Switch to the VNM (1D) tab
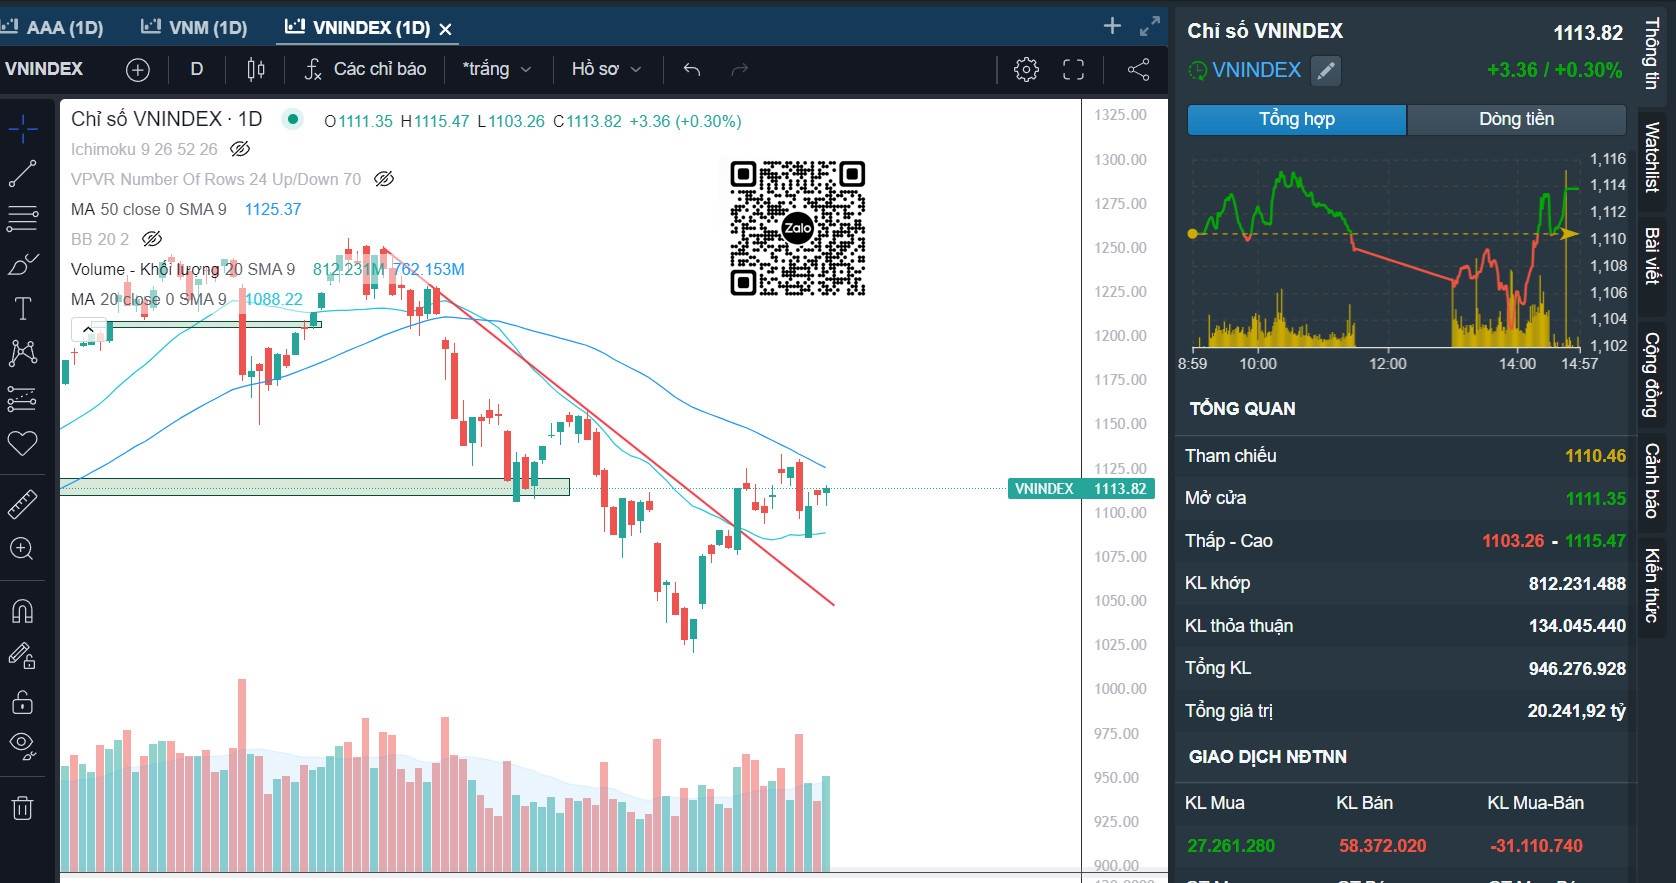The image size is (1676, 883). [x=194, y=27]
